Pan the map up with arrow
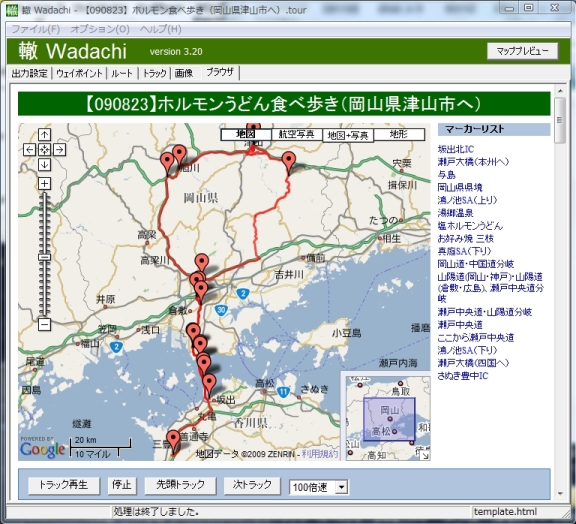 (44, 135)
